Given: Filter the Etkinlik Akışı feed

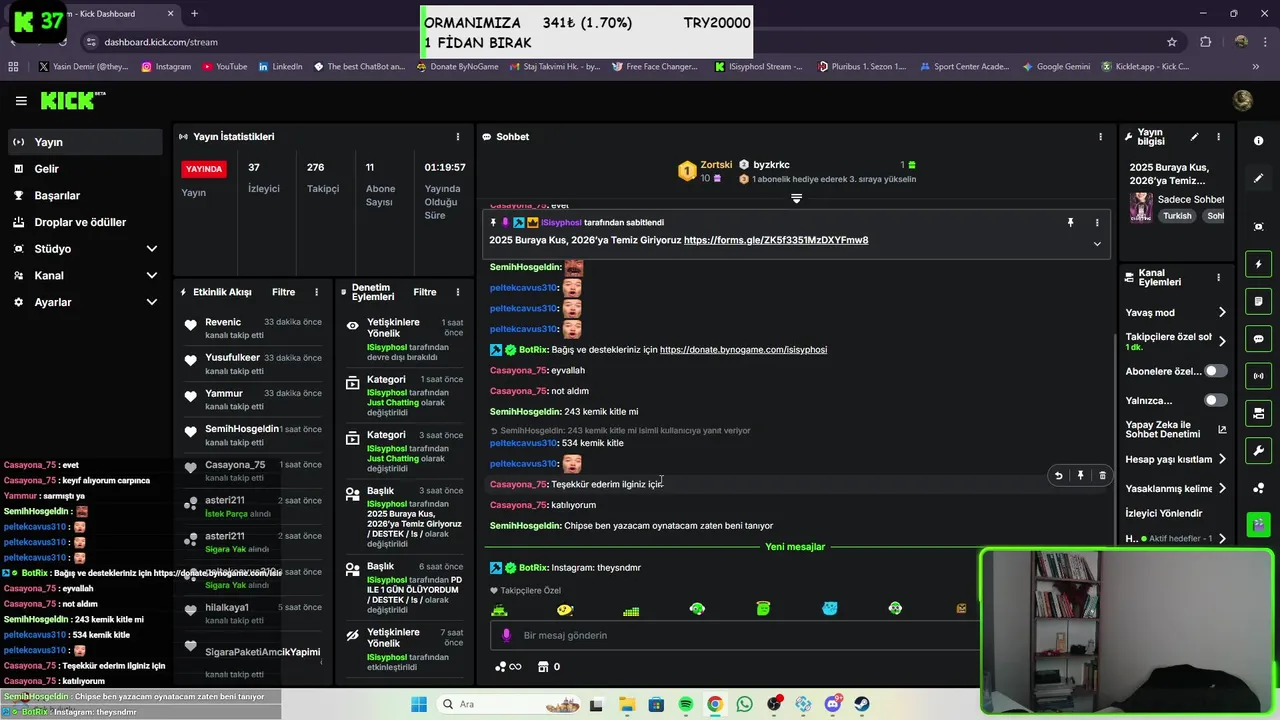Looking at the screenshot, I should [x=283, y=292].
